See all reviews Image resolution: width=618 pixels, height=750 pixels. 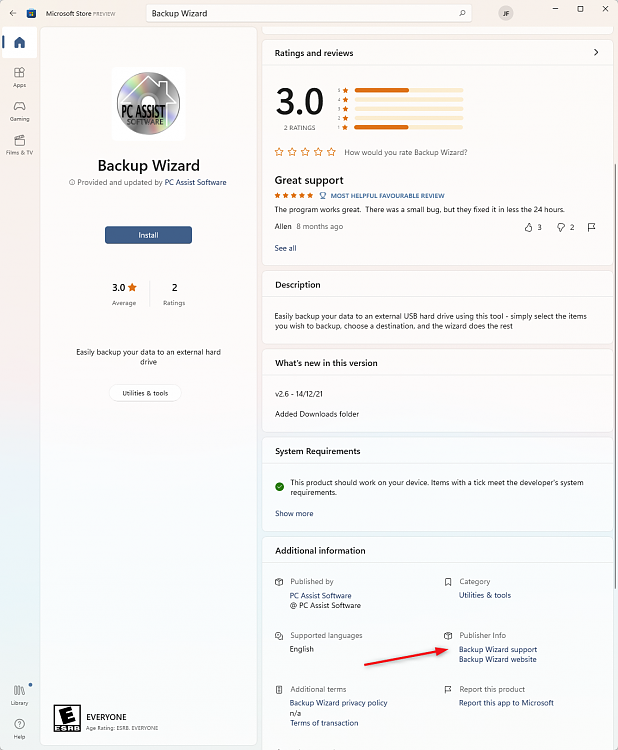point(286,248)
